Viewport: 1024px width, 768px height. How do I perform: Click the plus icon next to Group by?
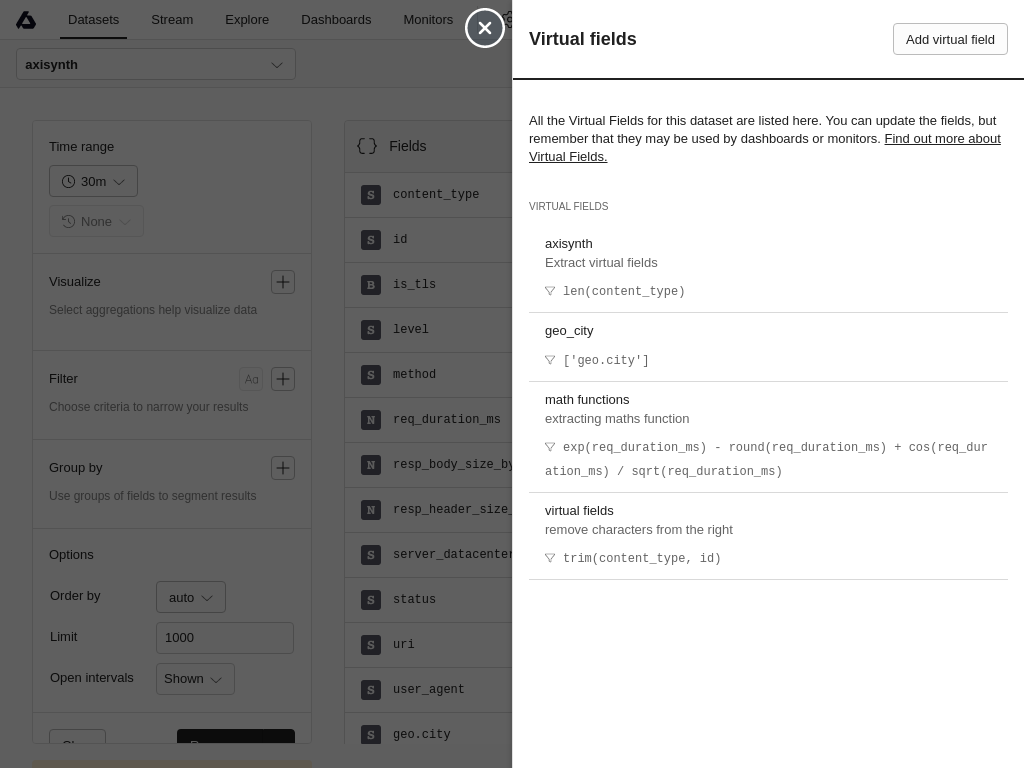pyautogui.click(x=283, y=468)
